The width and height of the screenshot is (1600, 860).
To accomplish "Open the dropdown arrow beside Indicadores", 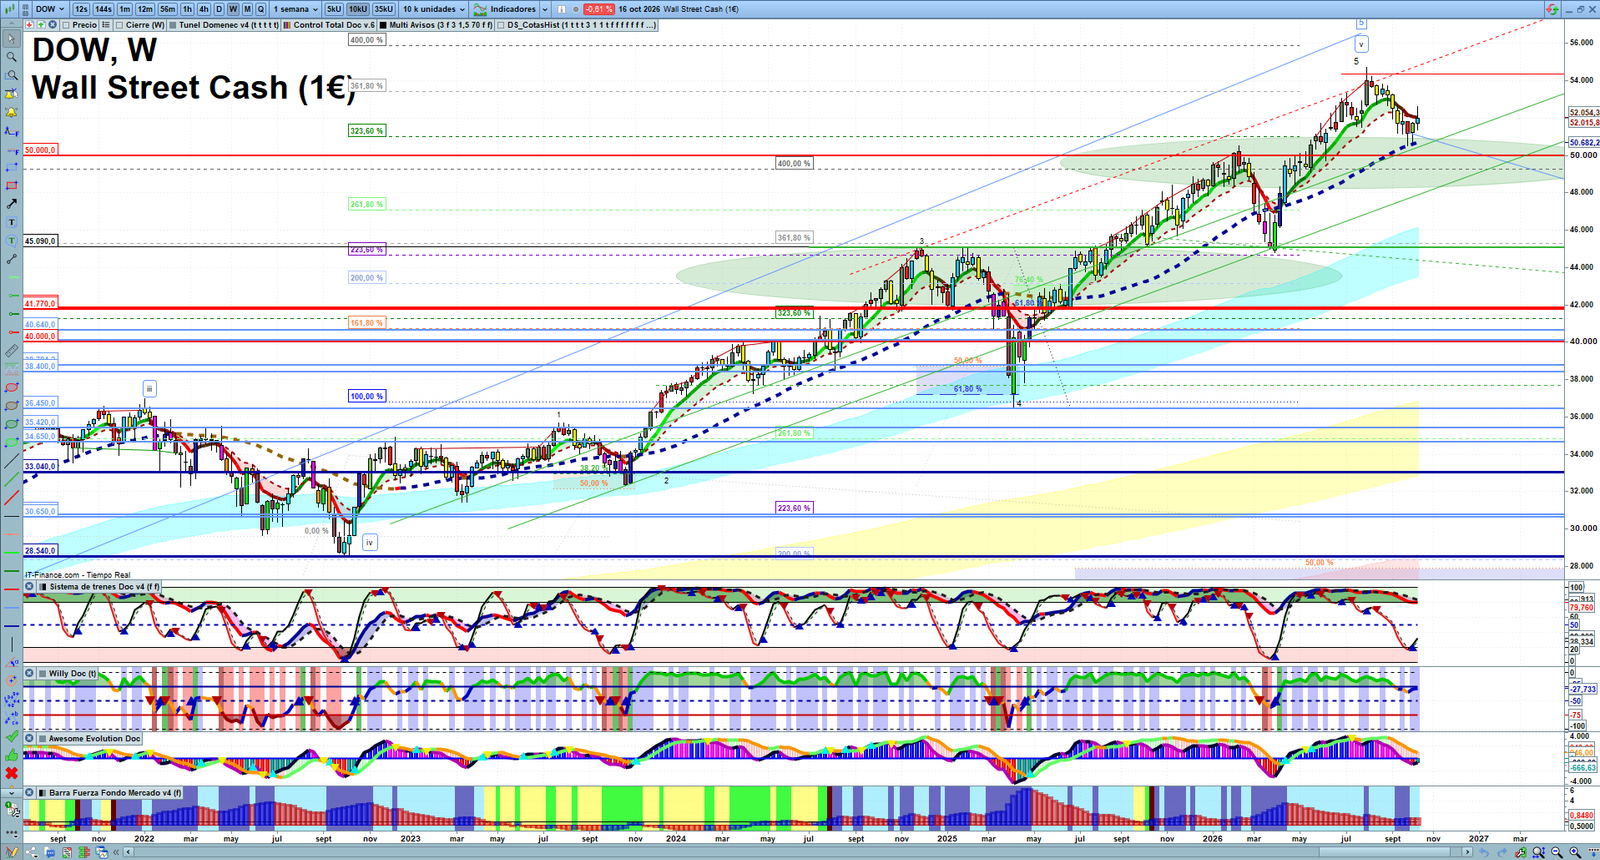I will point(545,9).
